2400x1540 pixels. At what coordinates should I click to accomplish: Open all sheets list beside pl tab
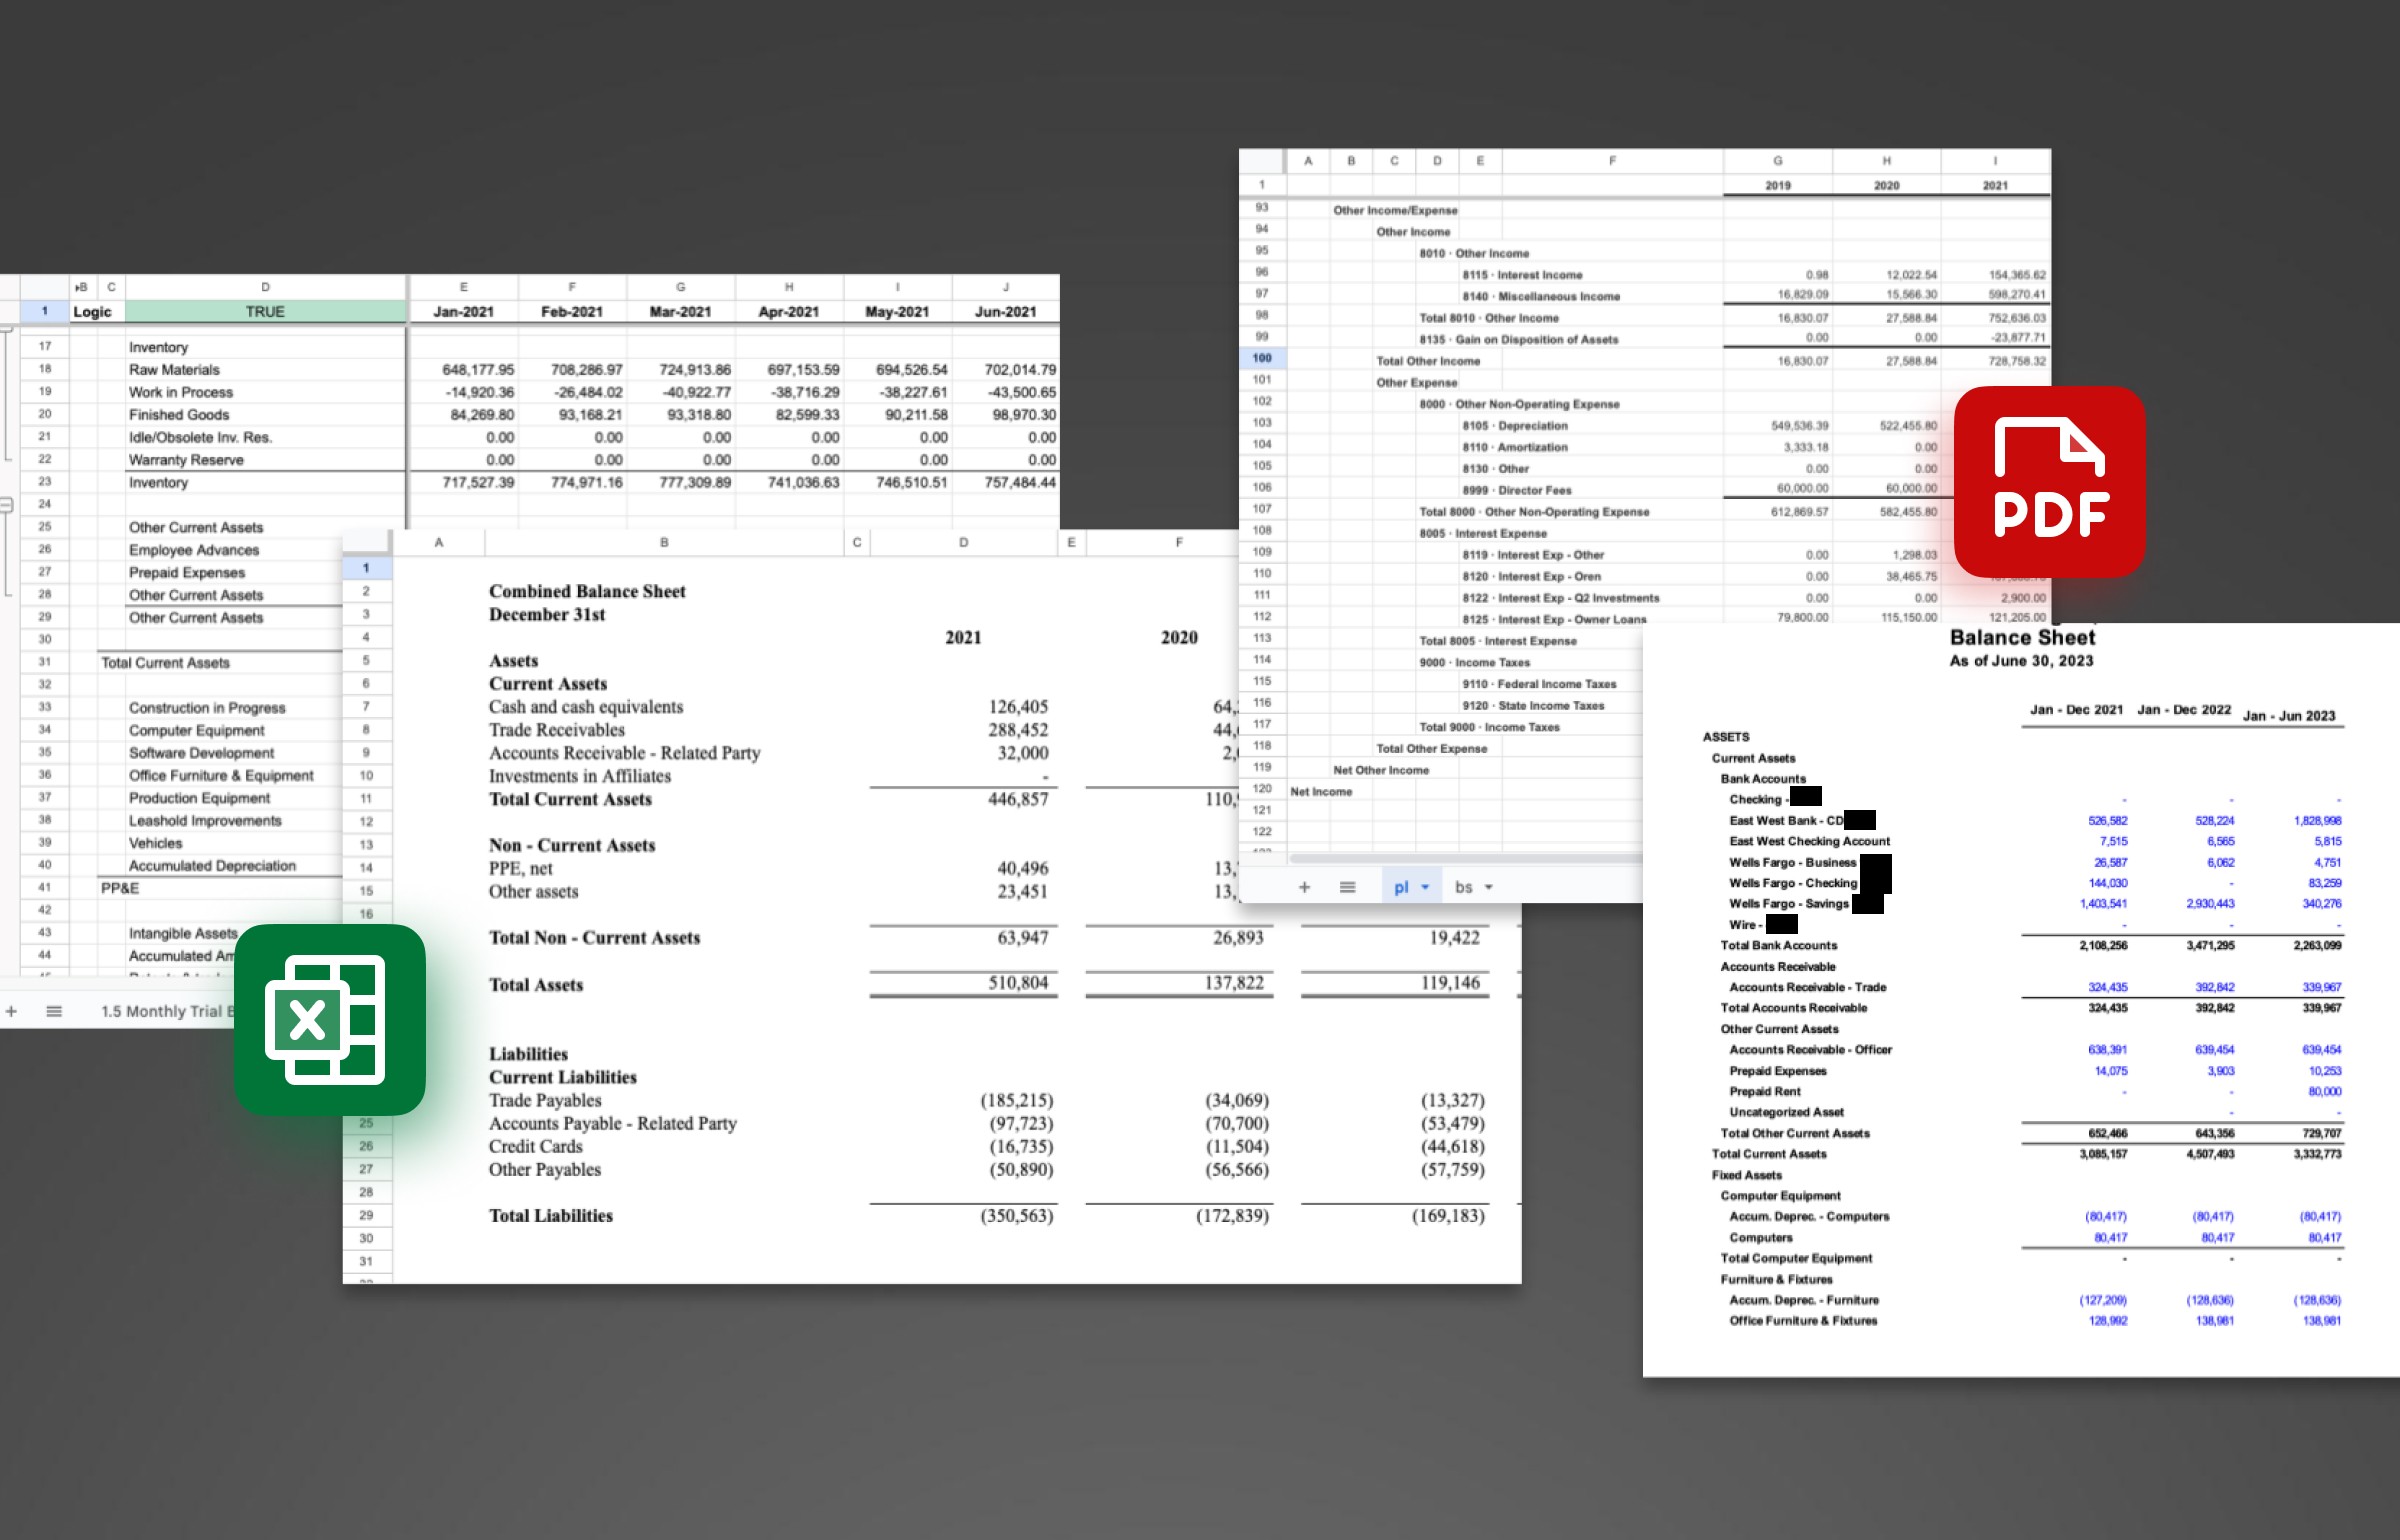point(1347,887)
